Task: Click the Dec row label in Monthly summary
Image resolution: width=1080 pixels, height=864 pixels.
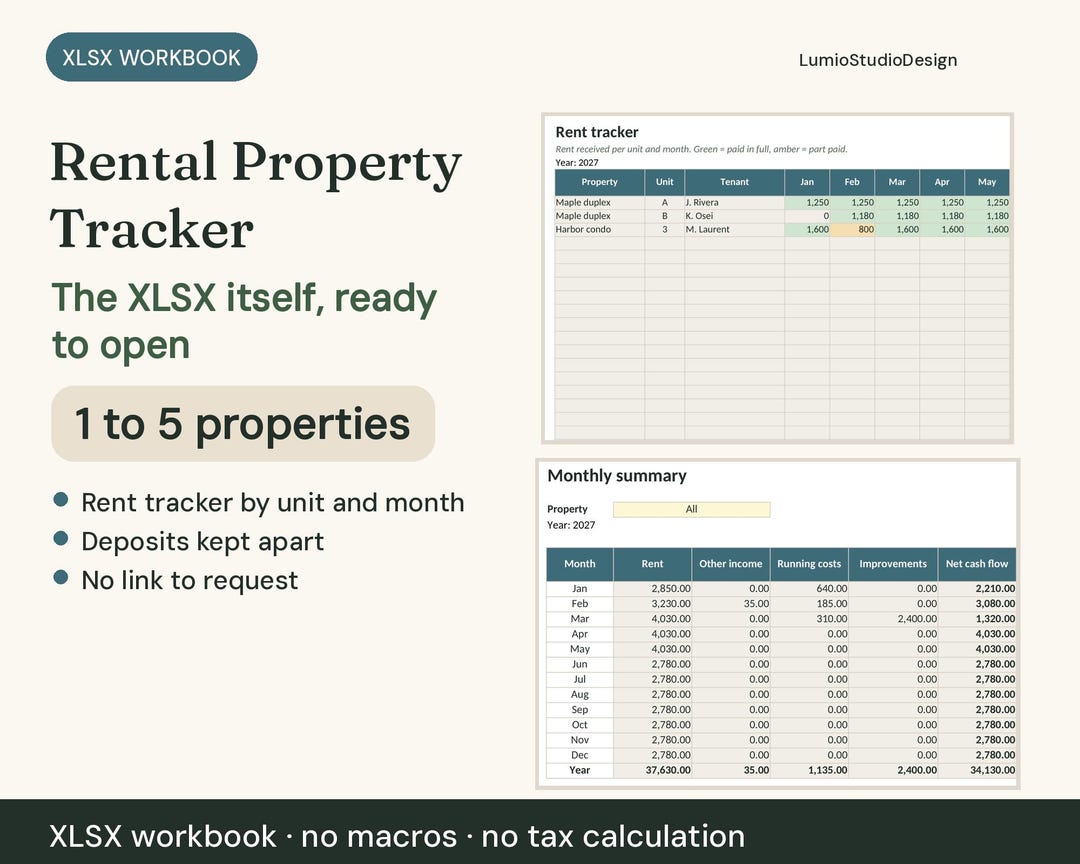Action: tap(579, 755)
